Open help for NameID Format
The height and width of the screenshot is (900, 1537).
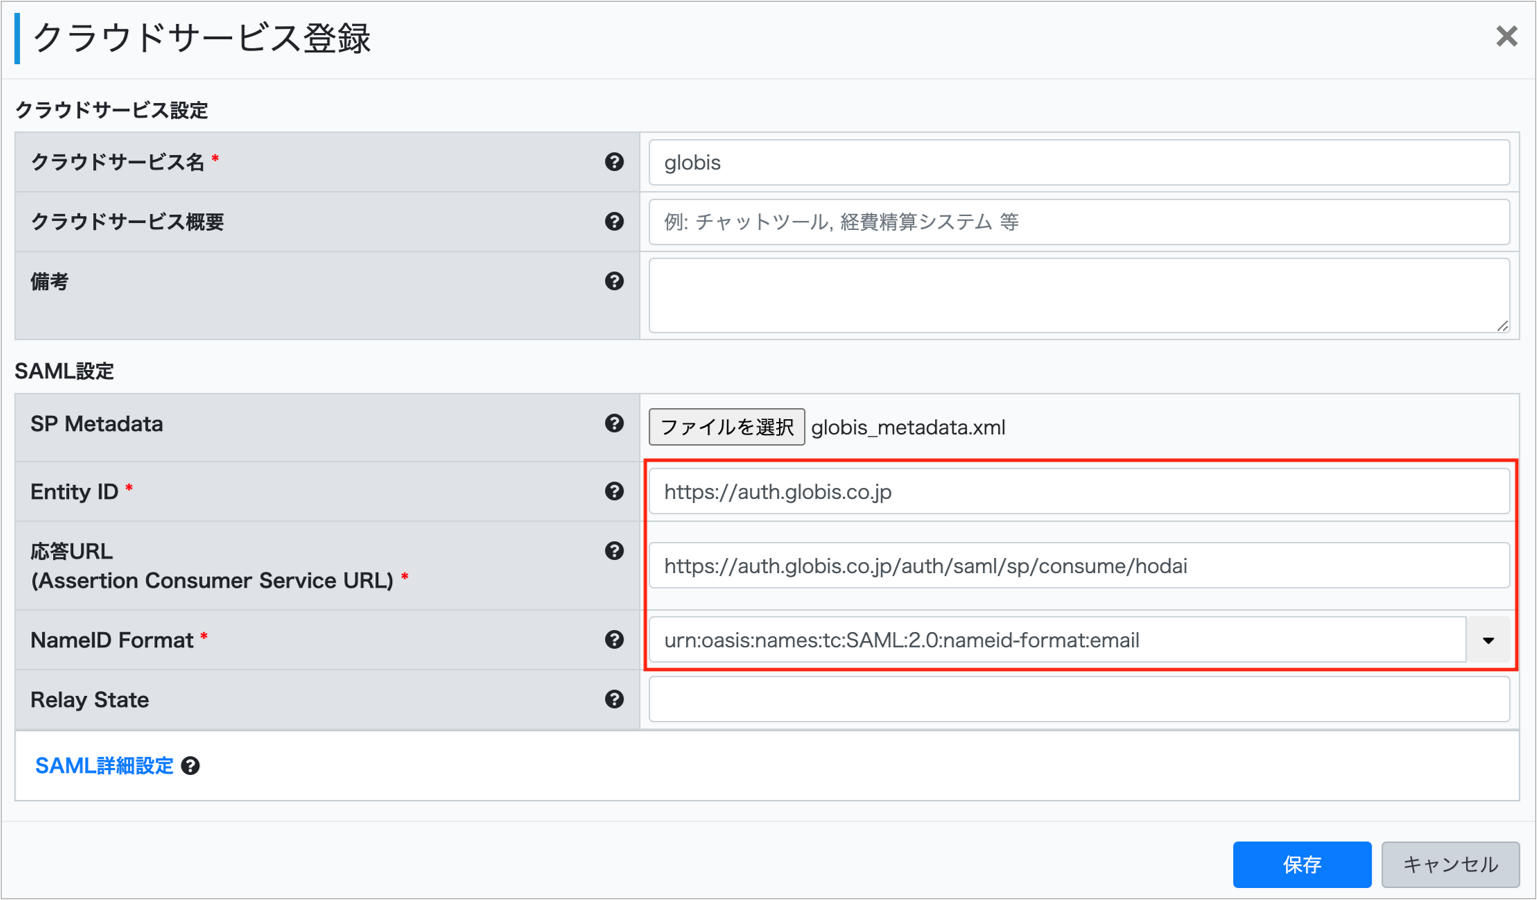coord(614,639)
